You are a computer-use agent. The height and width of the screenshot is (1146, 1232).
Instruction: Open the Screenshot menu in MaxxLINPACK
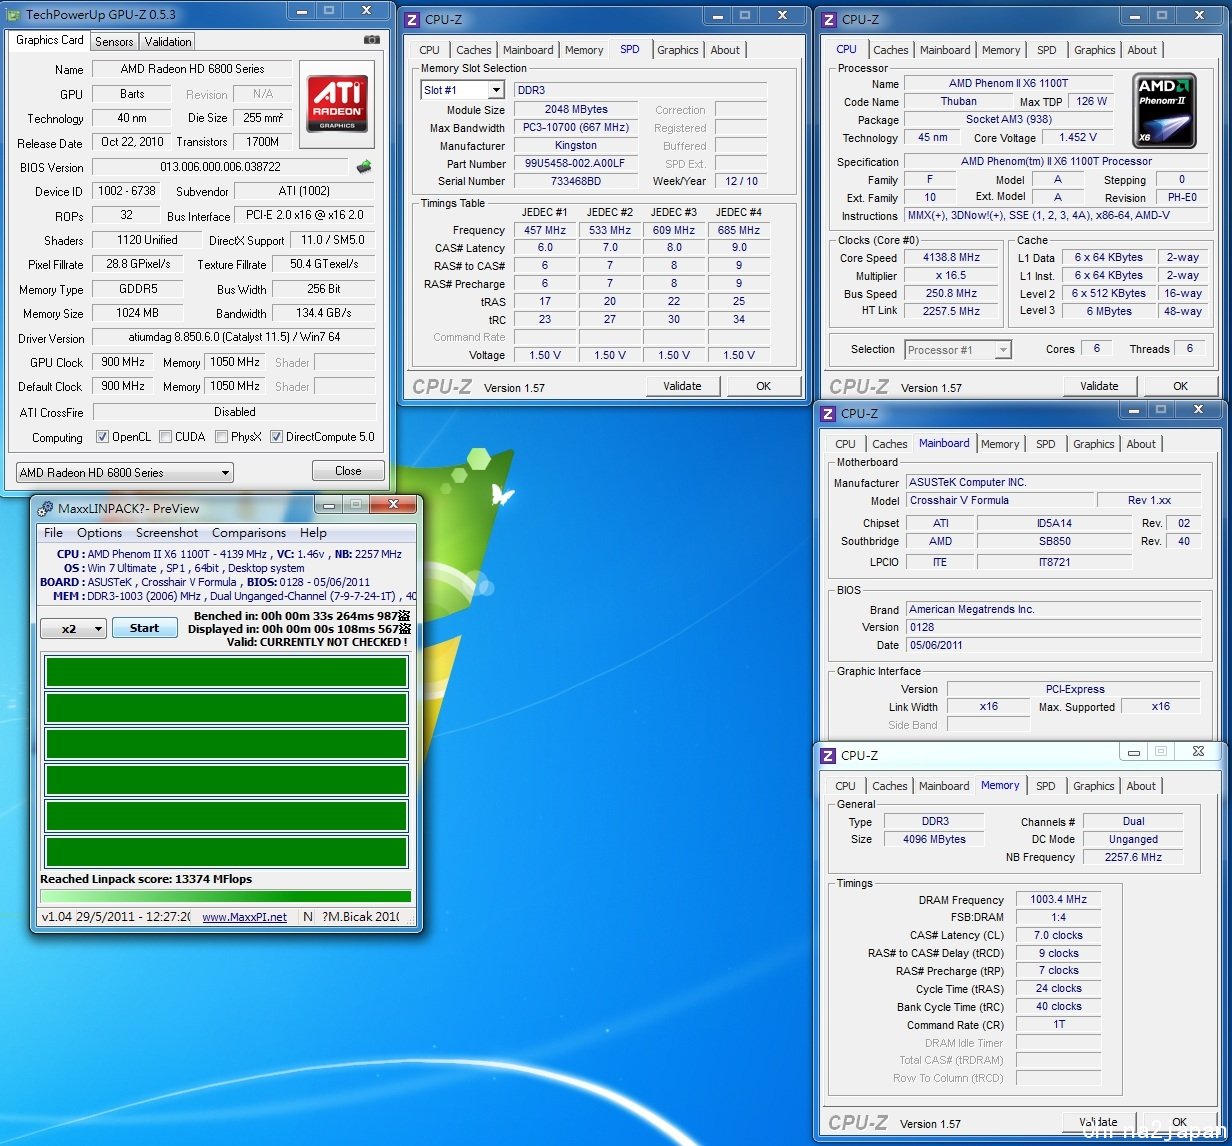click(x=167, y=533)
